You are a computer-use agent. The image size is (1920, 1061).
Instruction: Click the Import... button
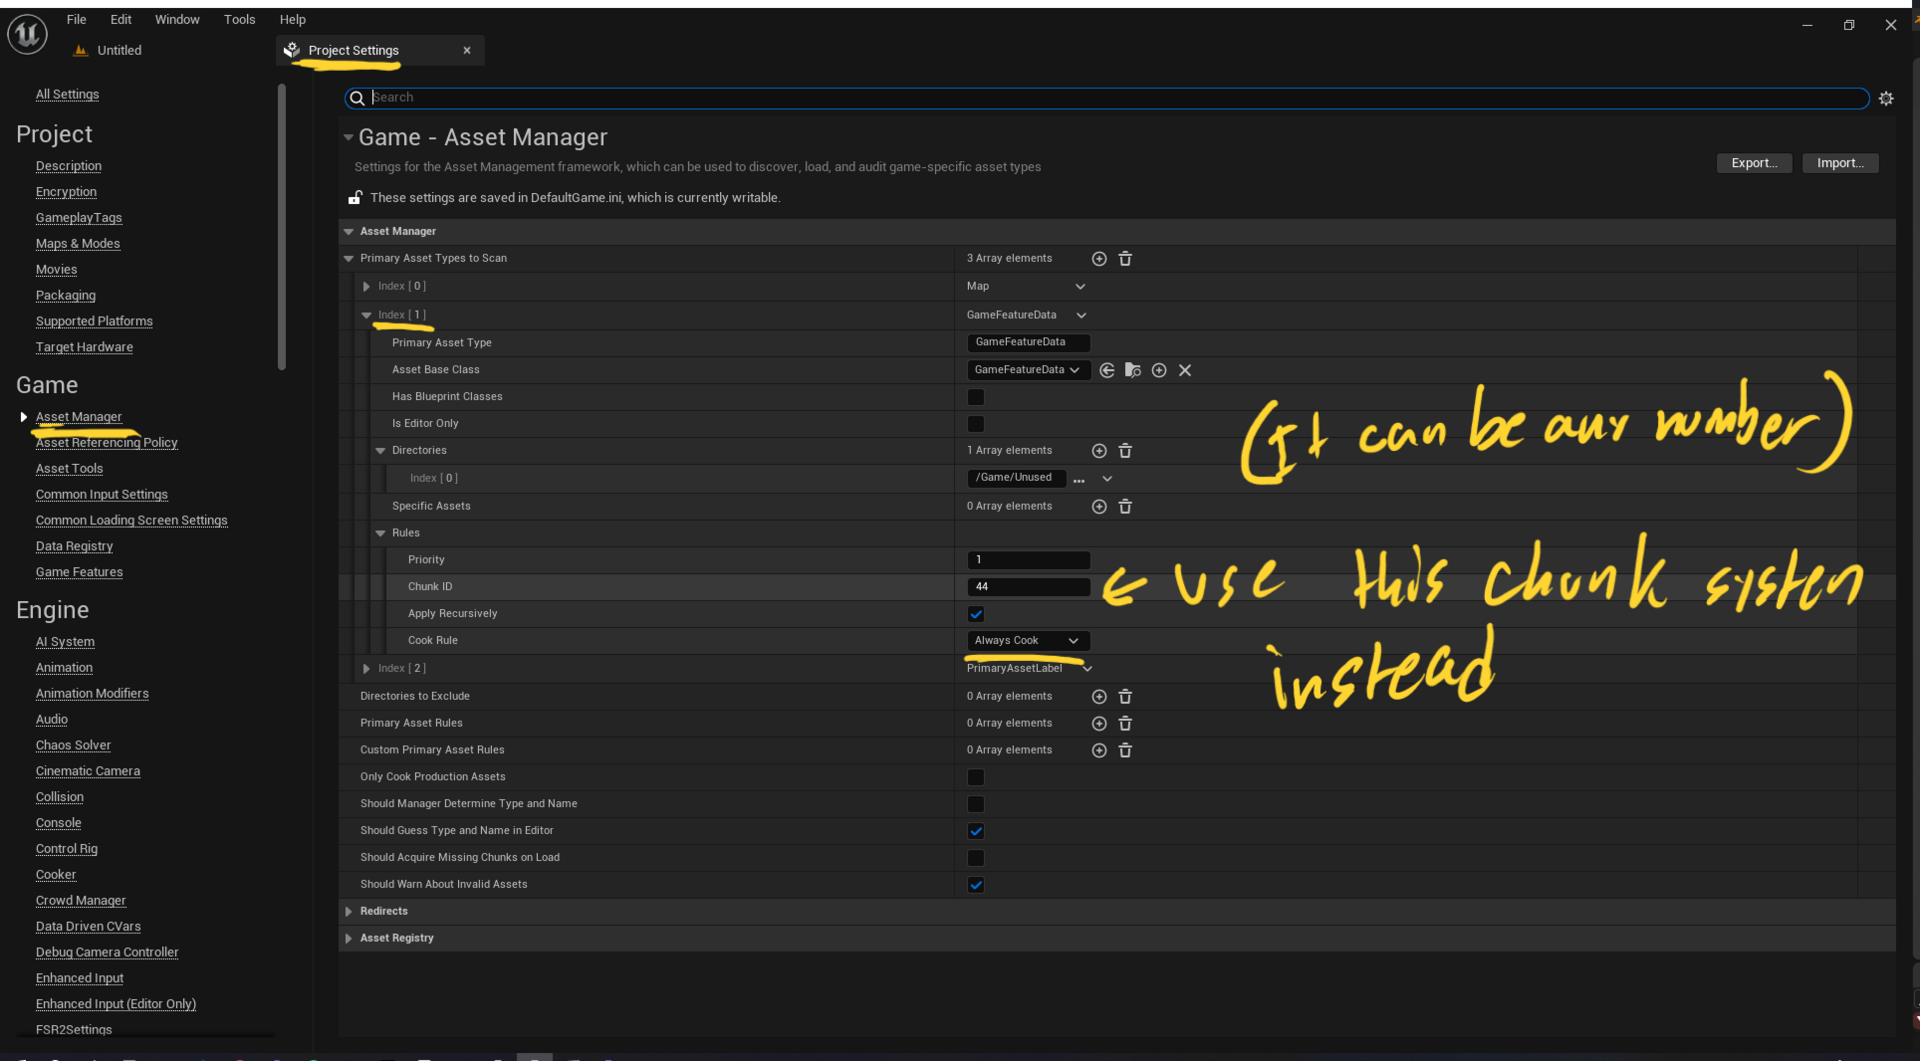(1840, 163)
